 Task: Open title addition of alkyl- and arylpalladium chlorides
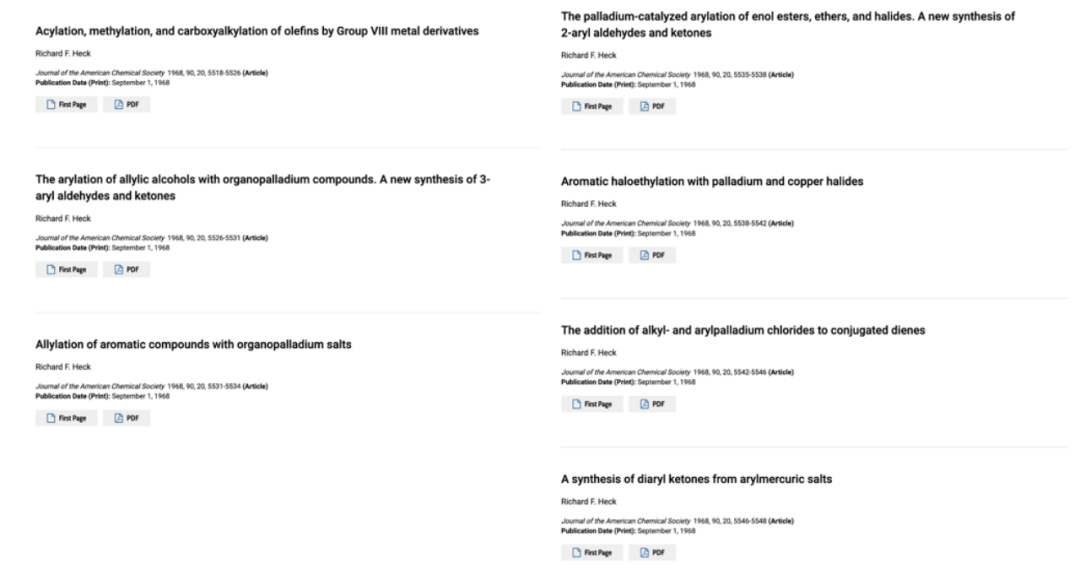tap(743, 331)
